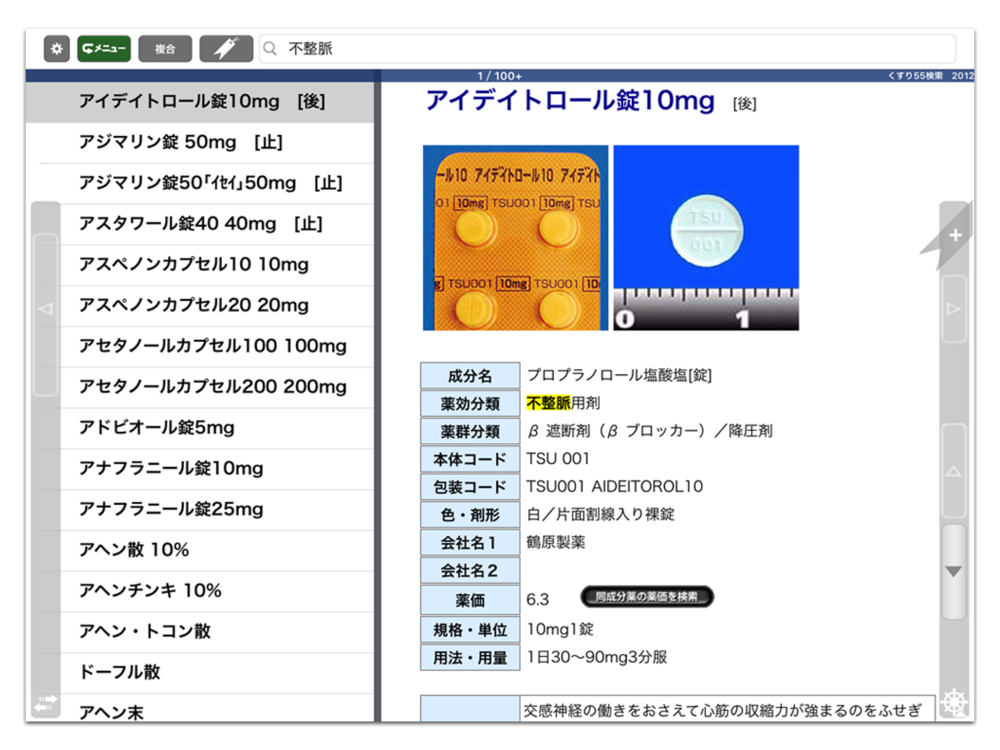The width and height of the screenshot is (1000, 750).
Task: Click the 本体コード label cell
Action: point(470,459)
